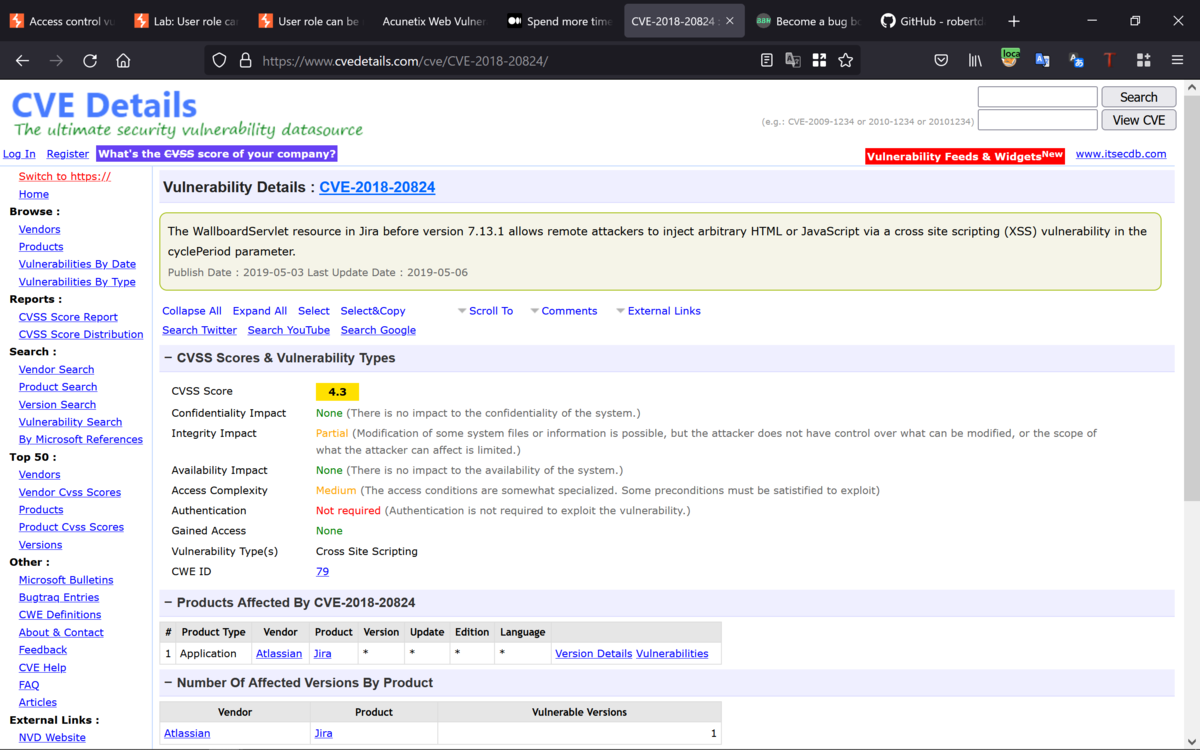Click the View CVE input field
This screenshot has width=1200, height=750.
pos(1037,120)
